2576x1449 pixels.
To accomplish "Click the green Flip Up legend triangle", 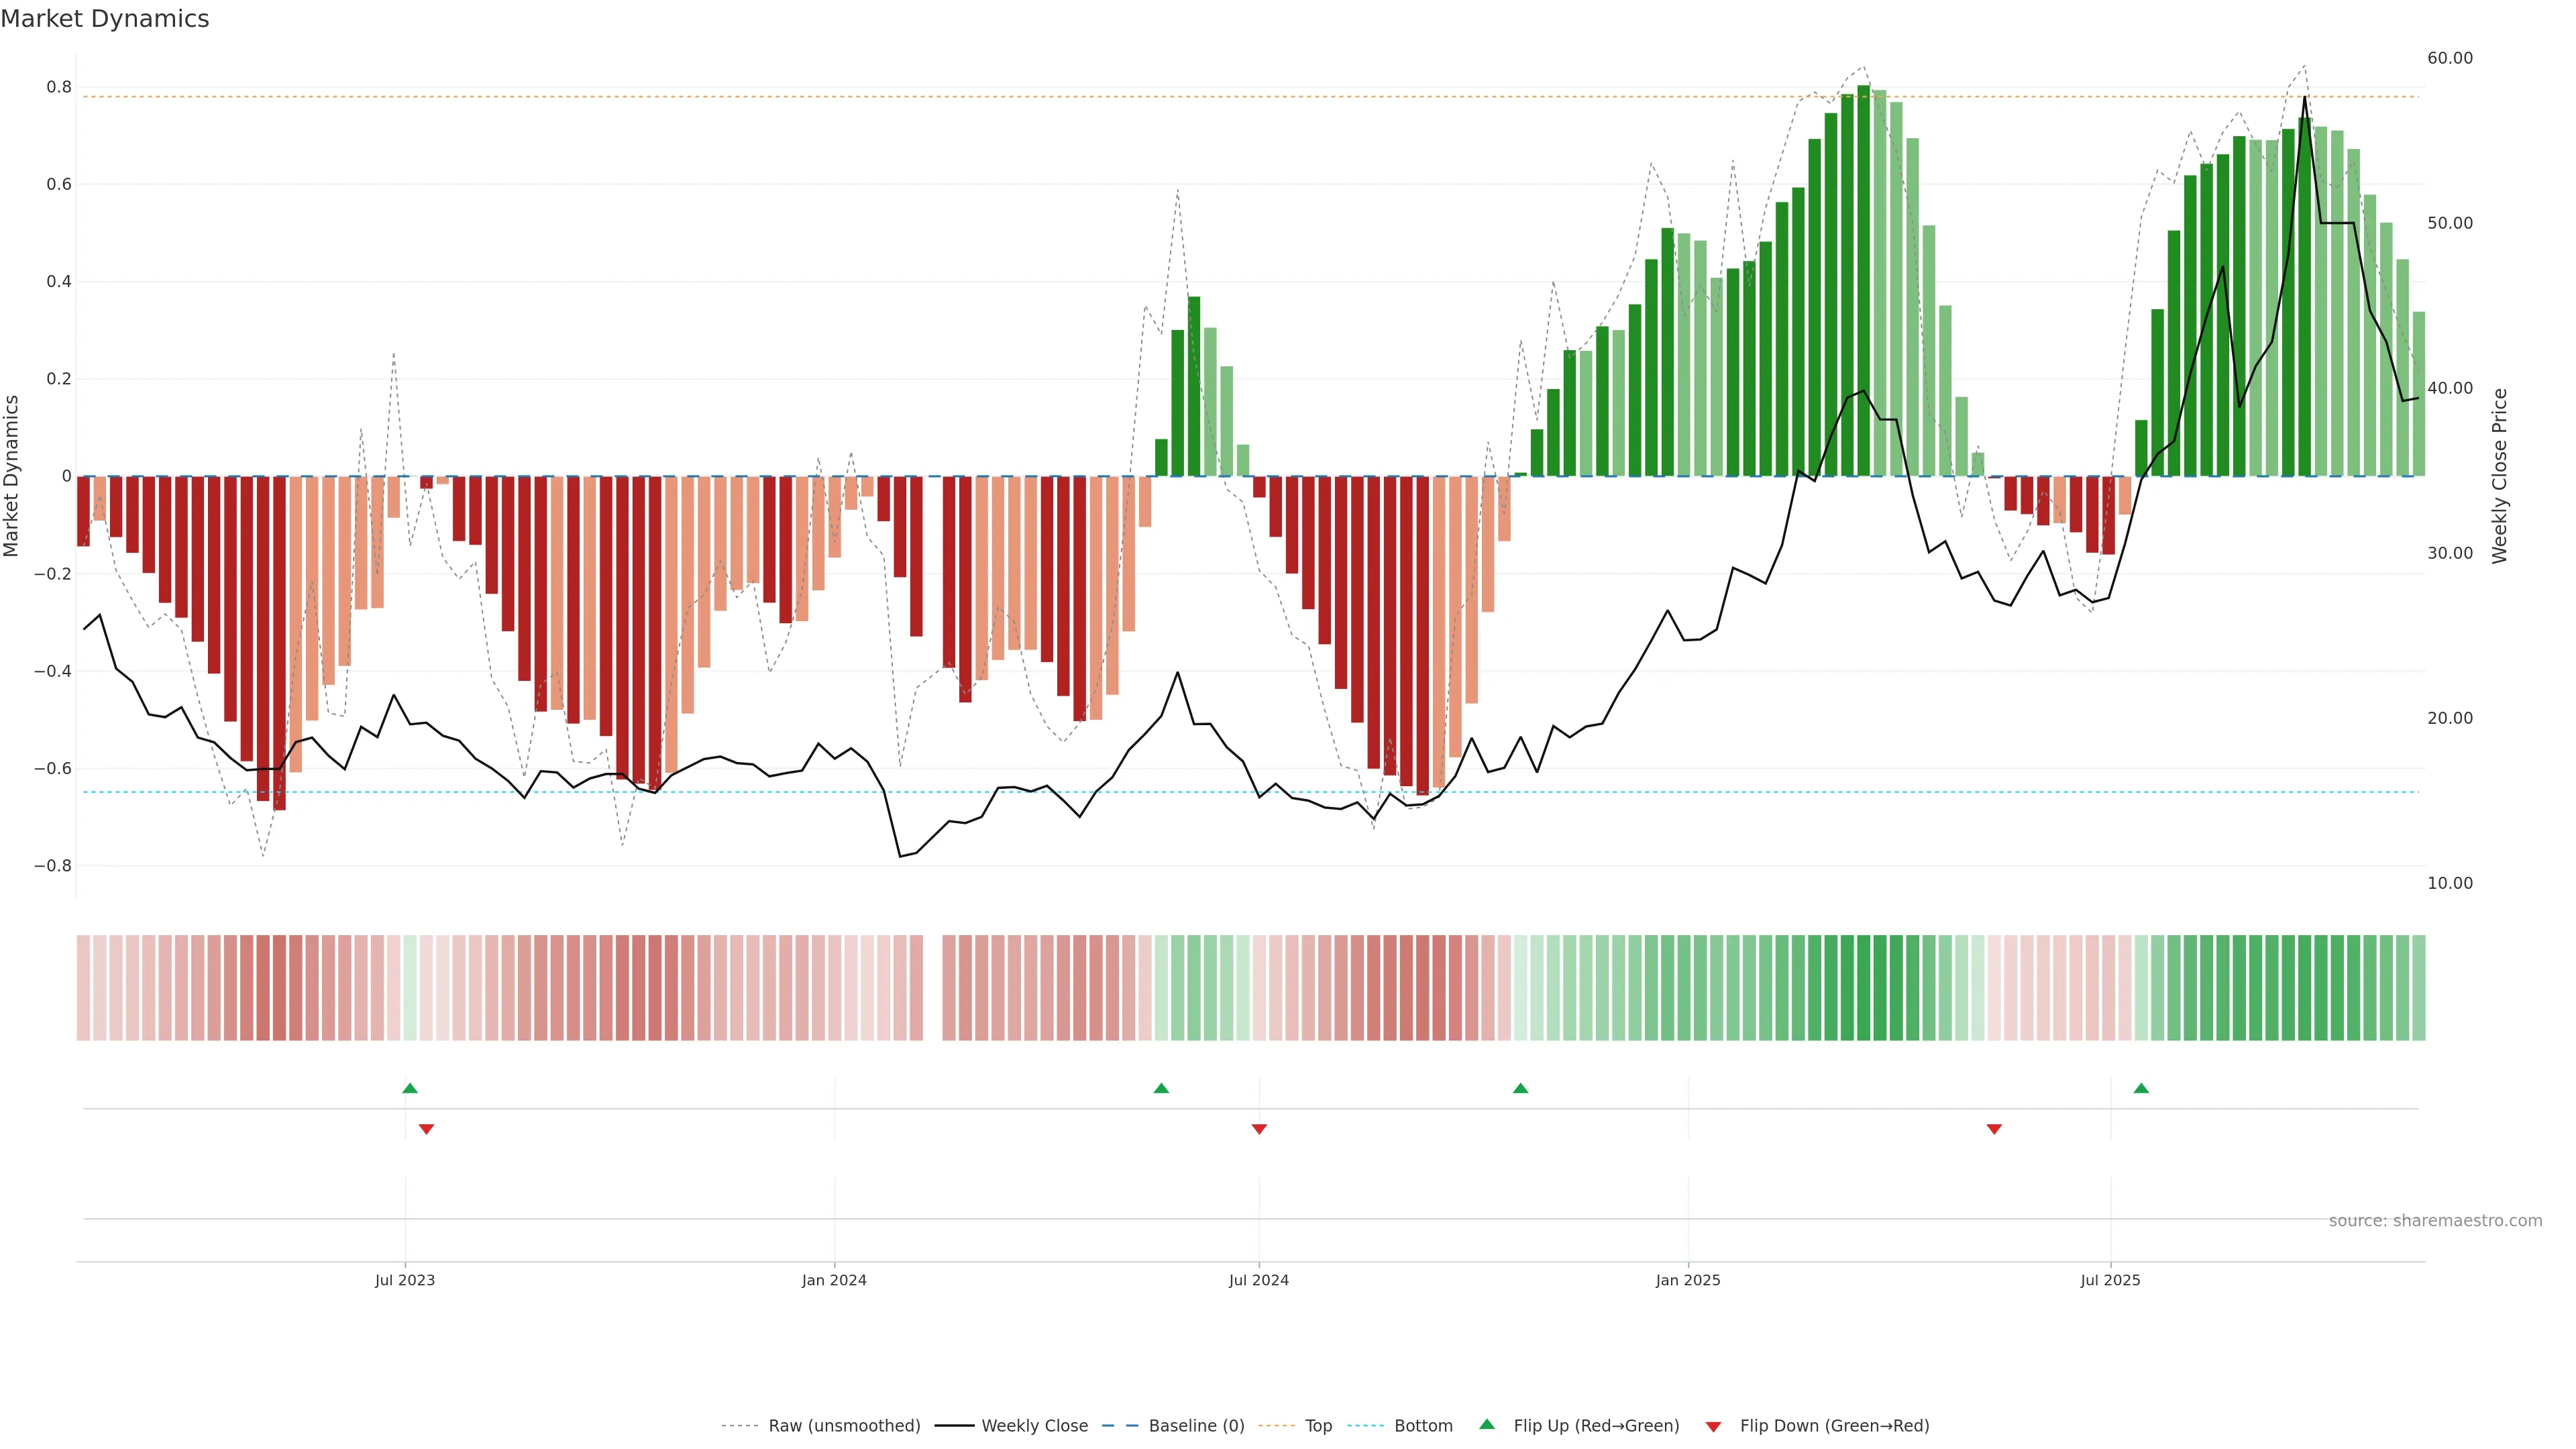I will coord(1487,1424).
